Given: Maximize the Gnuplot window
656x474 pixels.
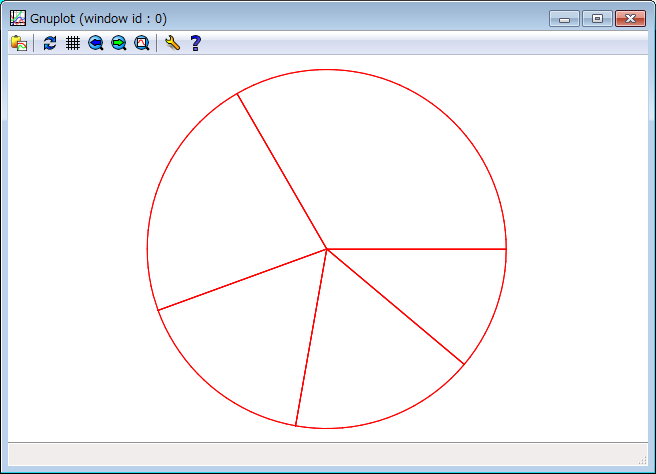Looking at the screenshot, I should tap(597, 19).
